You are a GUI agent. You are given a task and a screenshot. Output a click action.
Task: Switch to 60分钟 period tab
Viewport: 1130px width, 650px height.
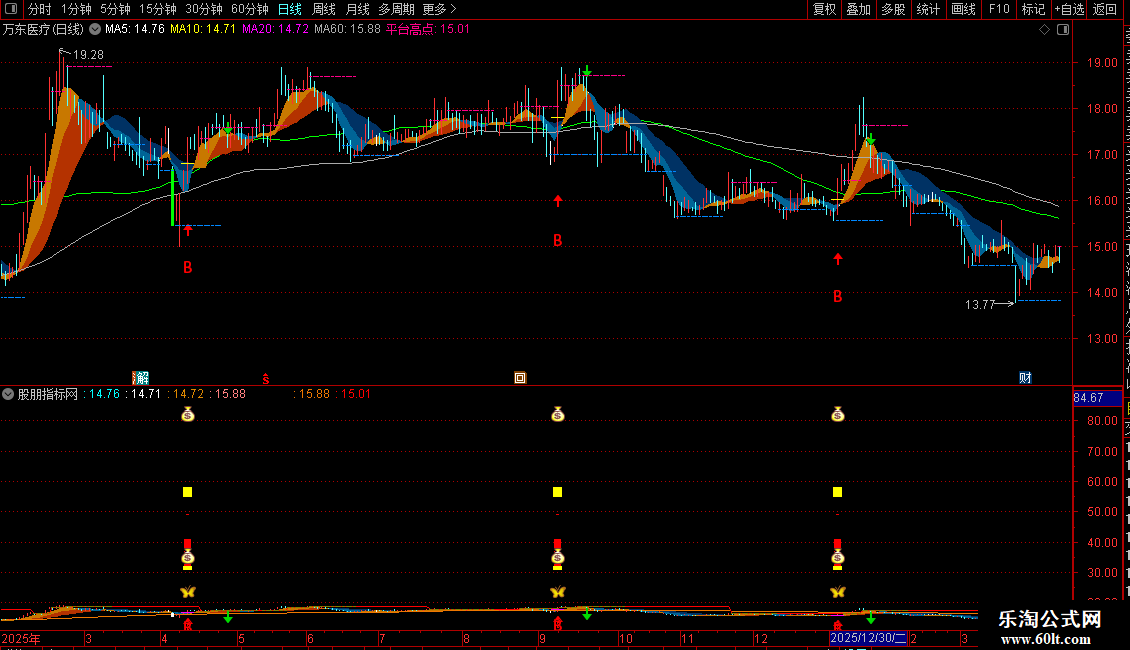tap(250, 9)
